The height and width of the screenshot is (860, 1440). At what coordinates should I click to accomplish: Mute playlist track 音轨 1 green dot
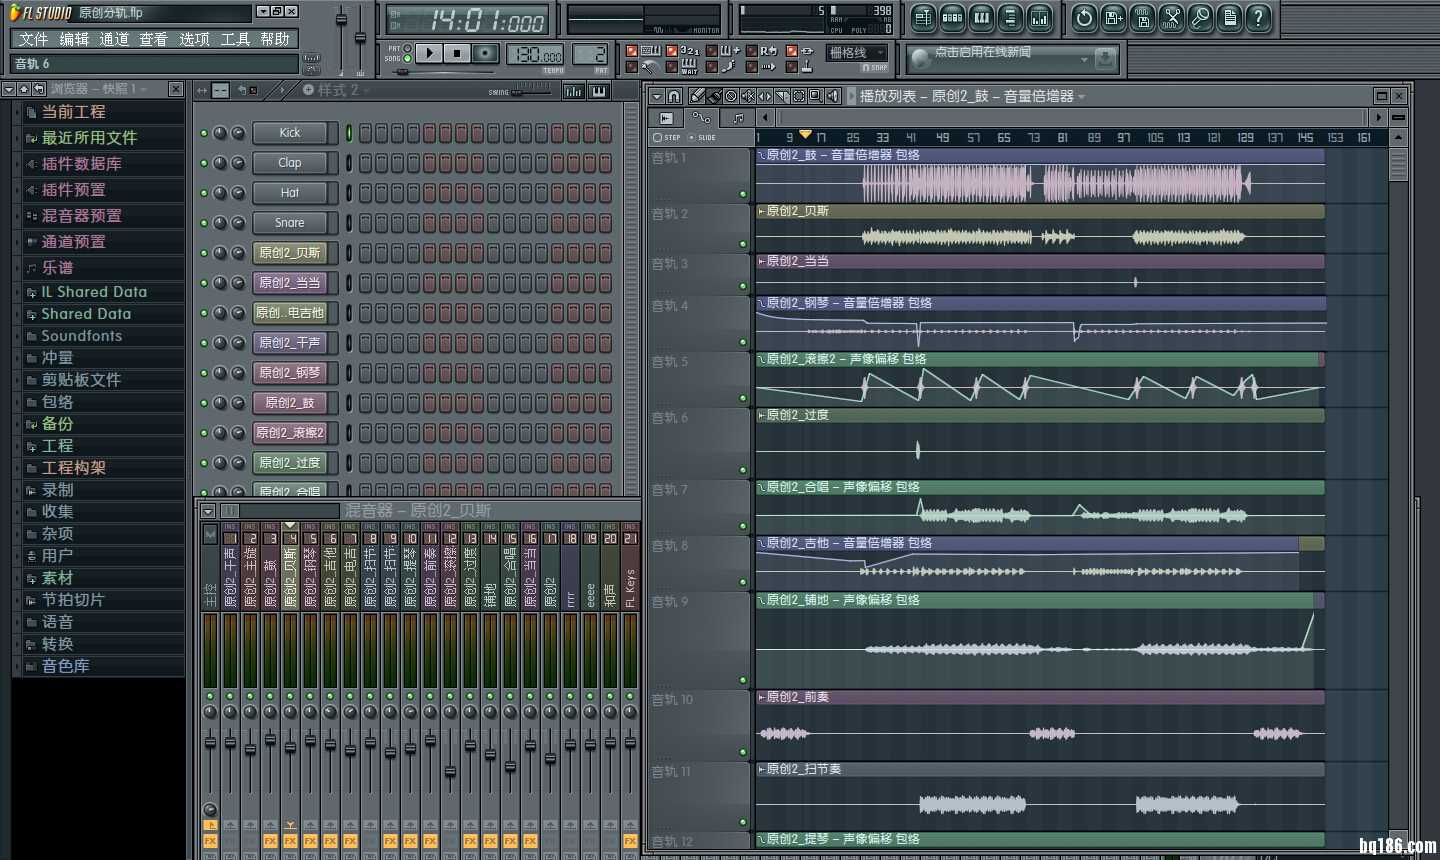point(743,194)
